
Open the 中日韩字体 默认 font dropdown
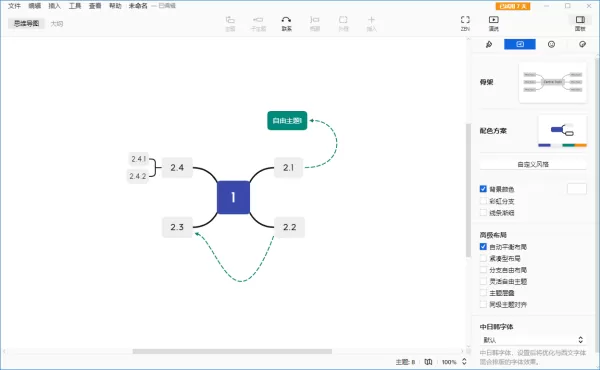[533, 340]
